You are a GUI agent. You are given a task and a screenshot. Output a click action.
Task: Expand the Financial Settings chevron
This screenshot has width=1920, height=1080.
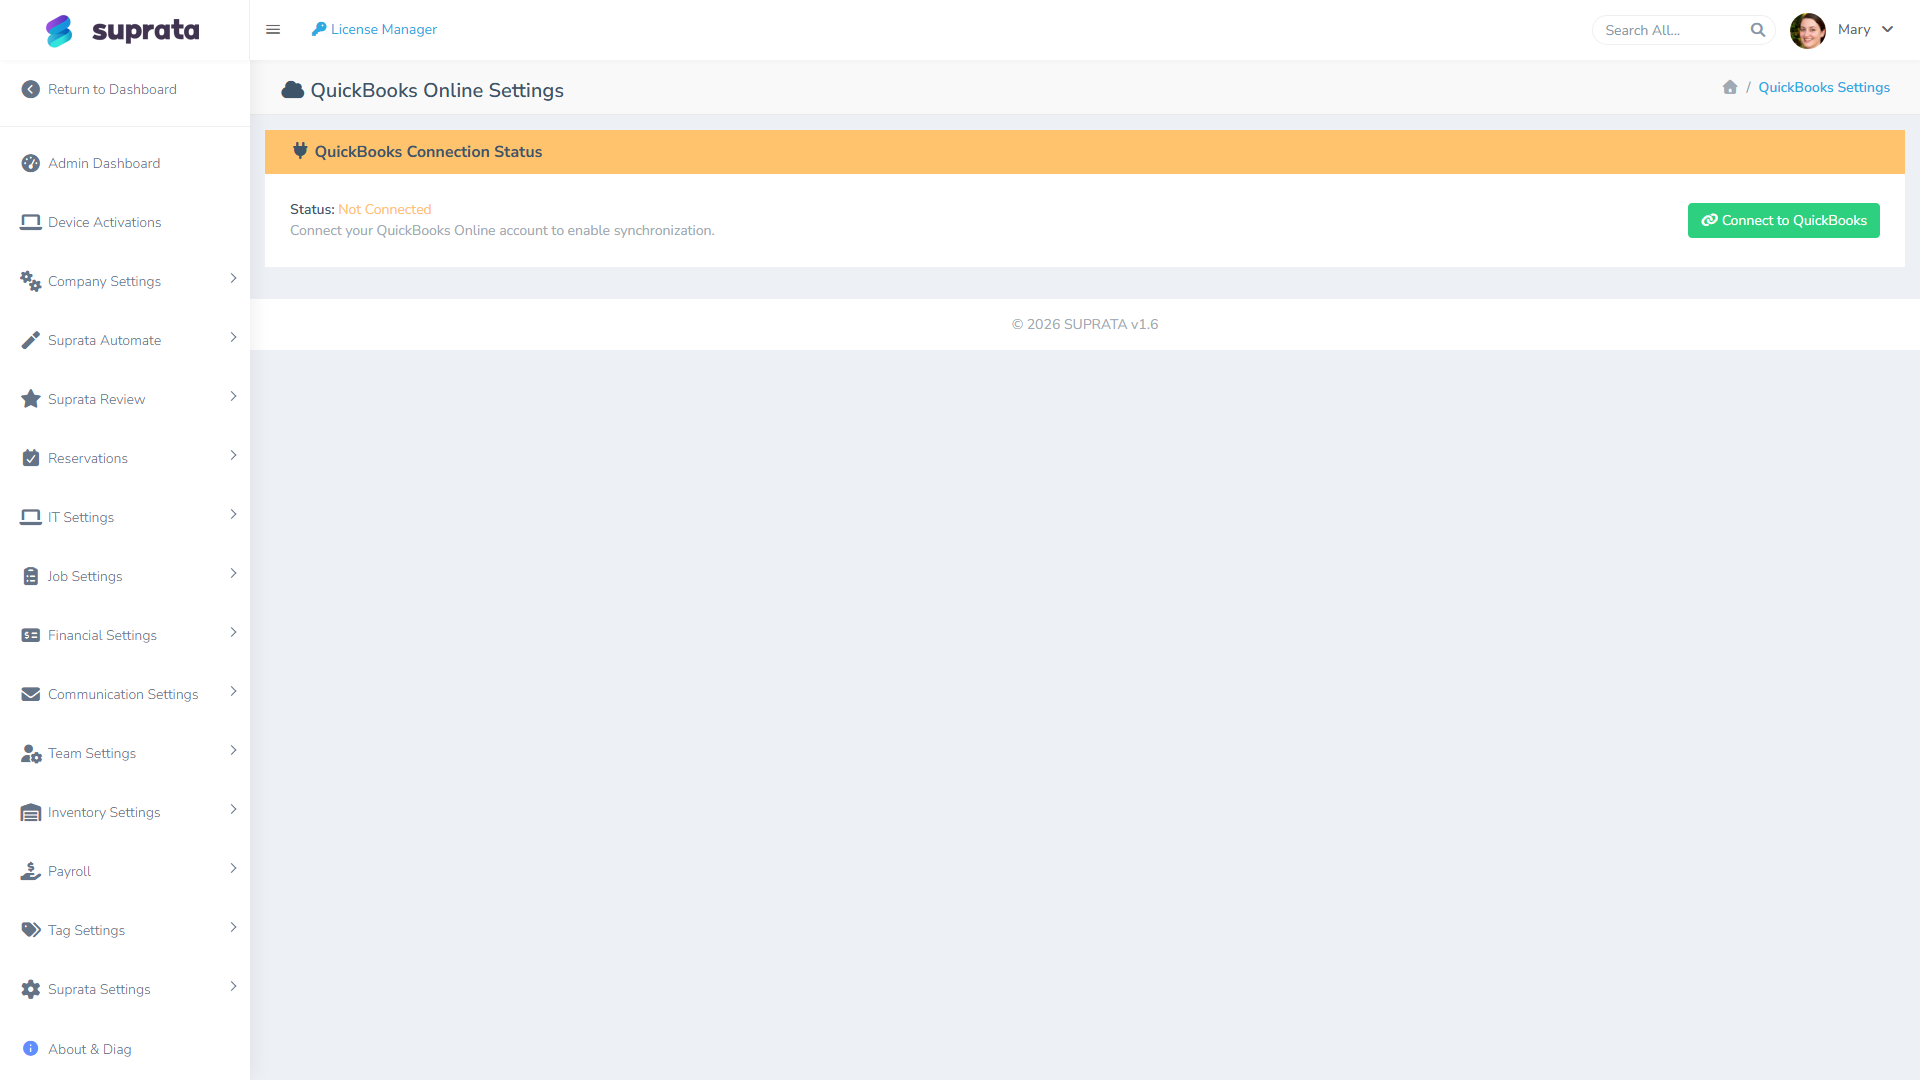pyautogui.click(x=233, y=632)
